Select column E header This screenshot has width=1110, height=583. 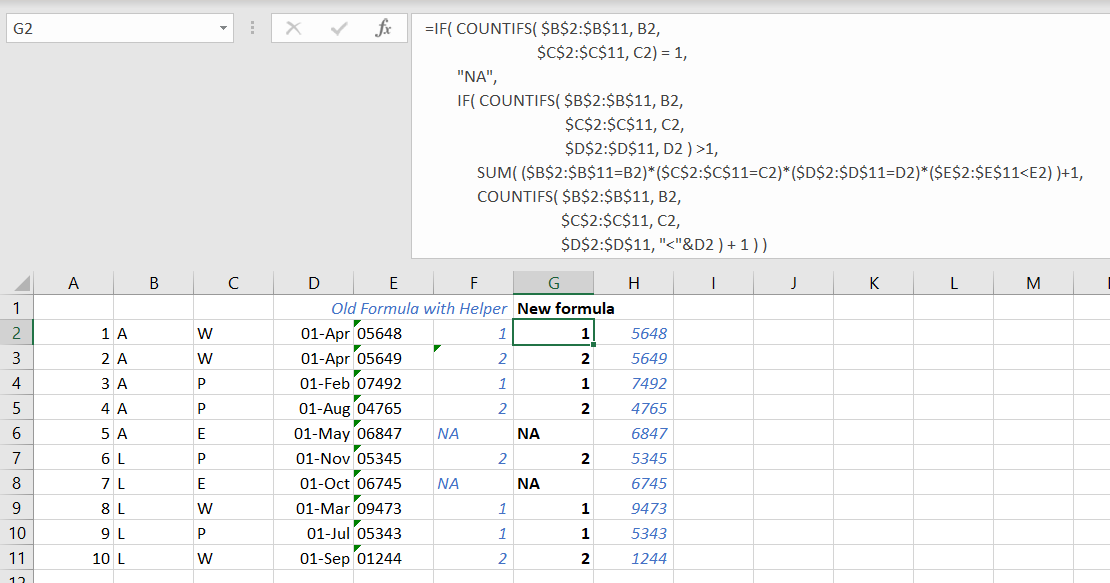(394, 283)
